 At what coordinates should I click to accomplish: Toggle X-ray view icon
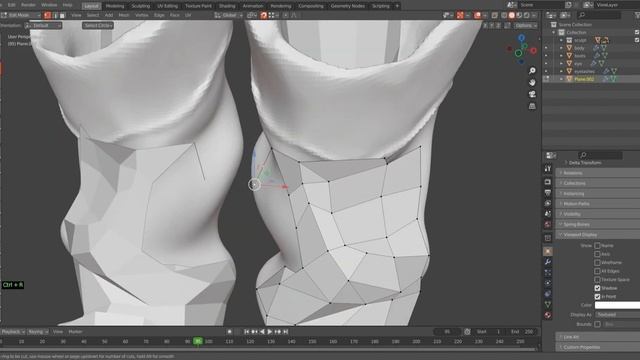495,16
